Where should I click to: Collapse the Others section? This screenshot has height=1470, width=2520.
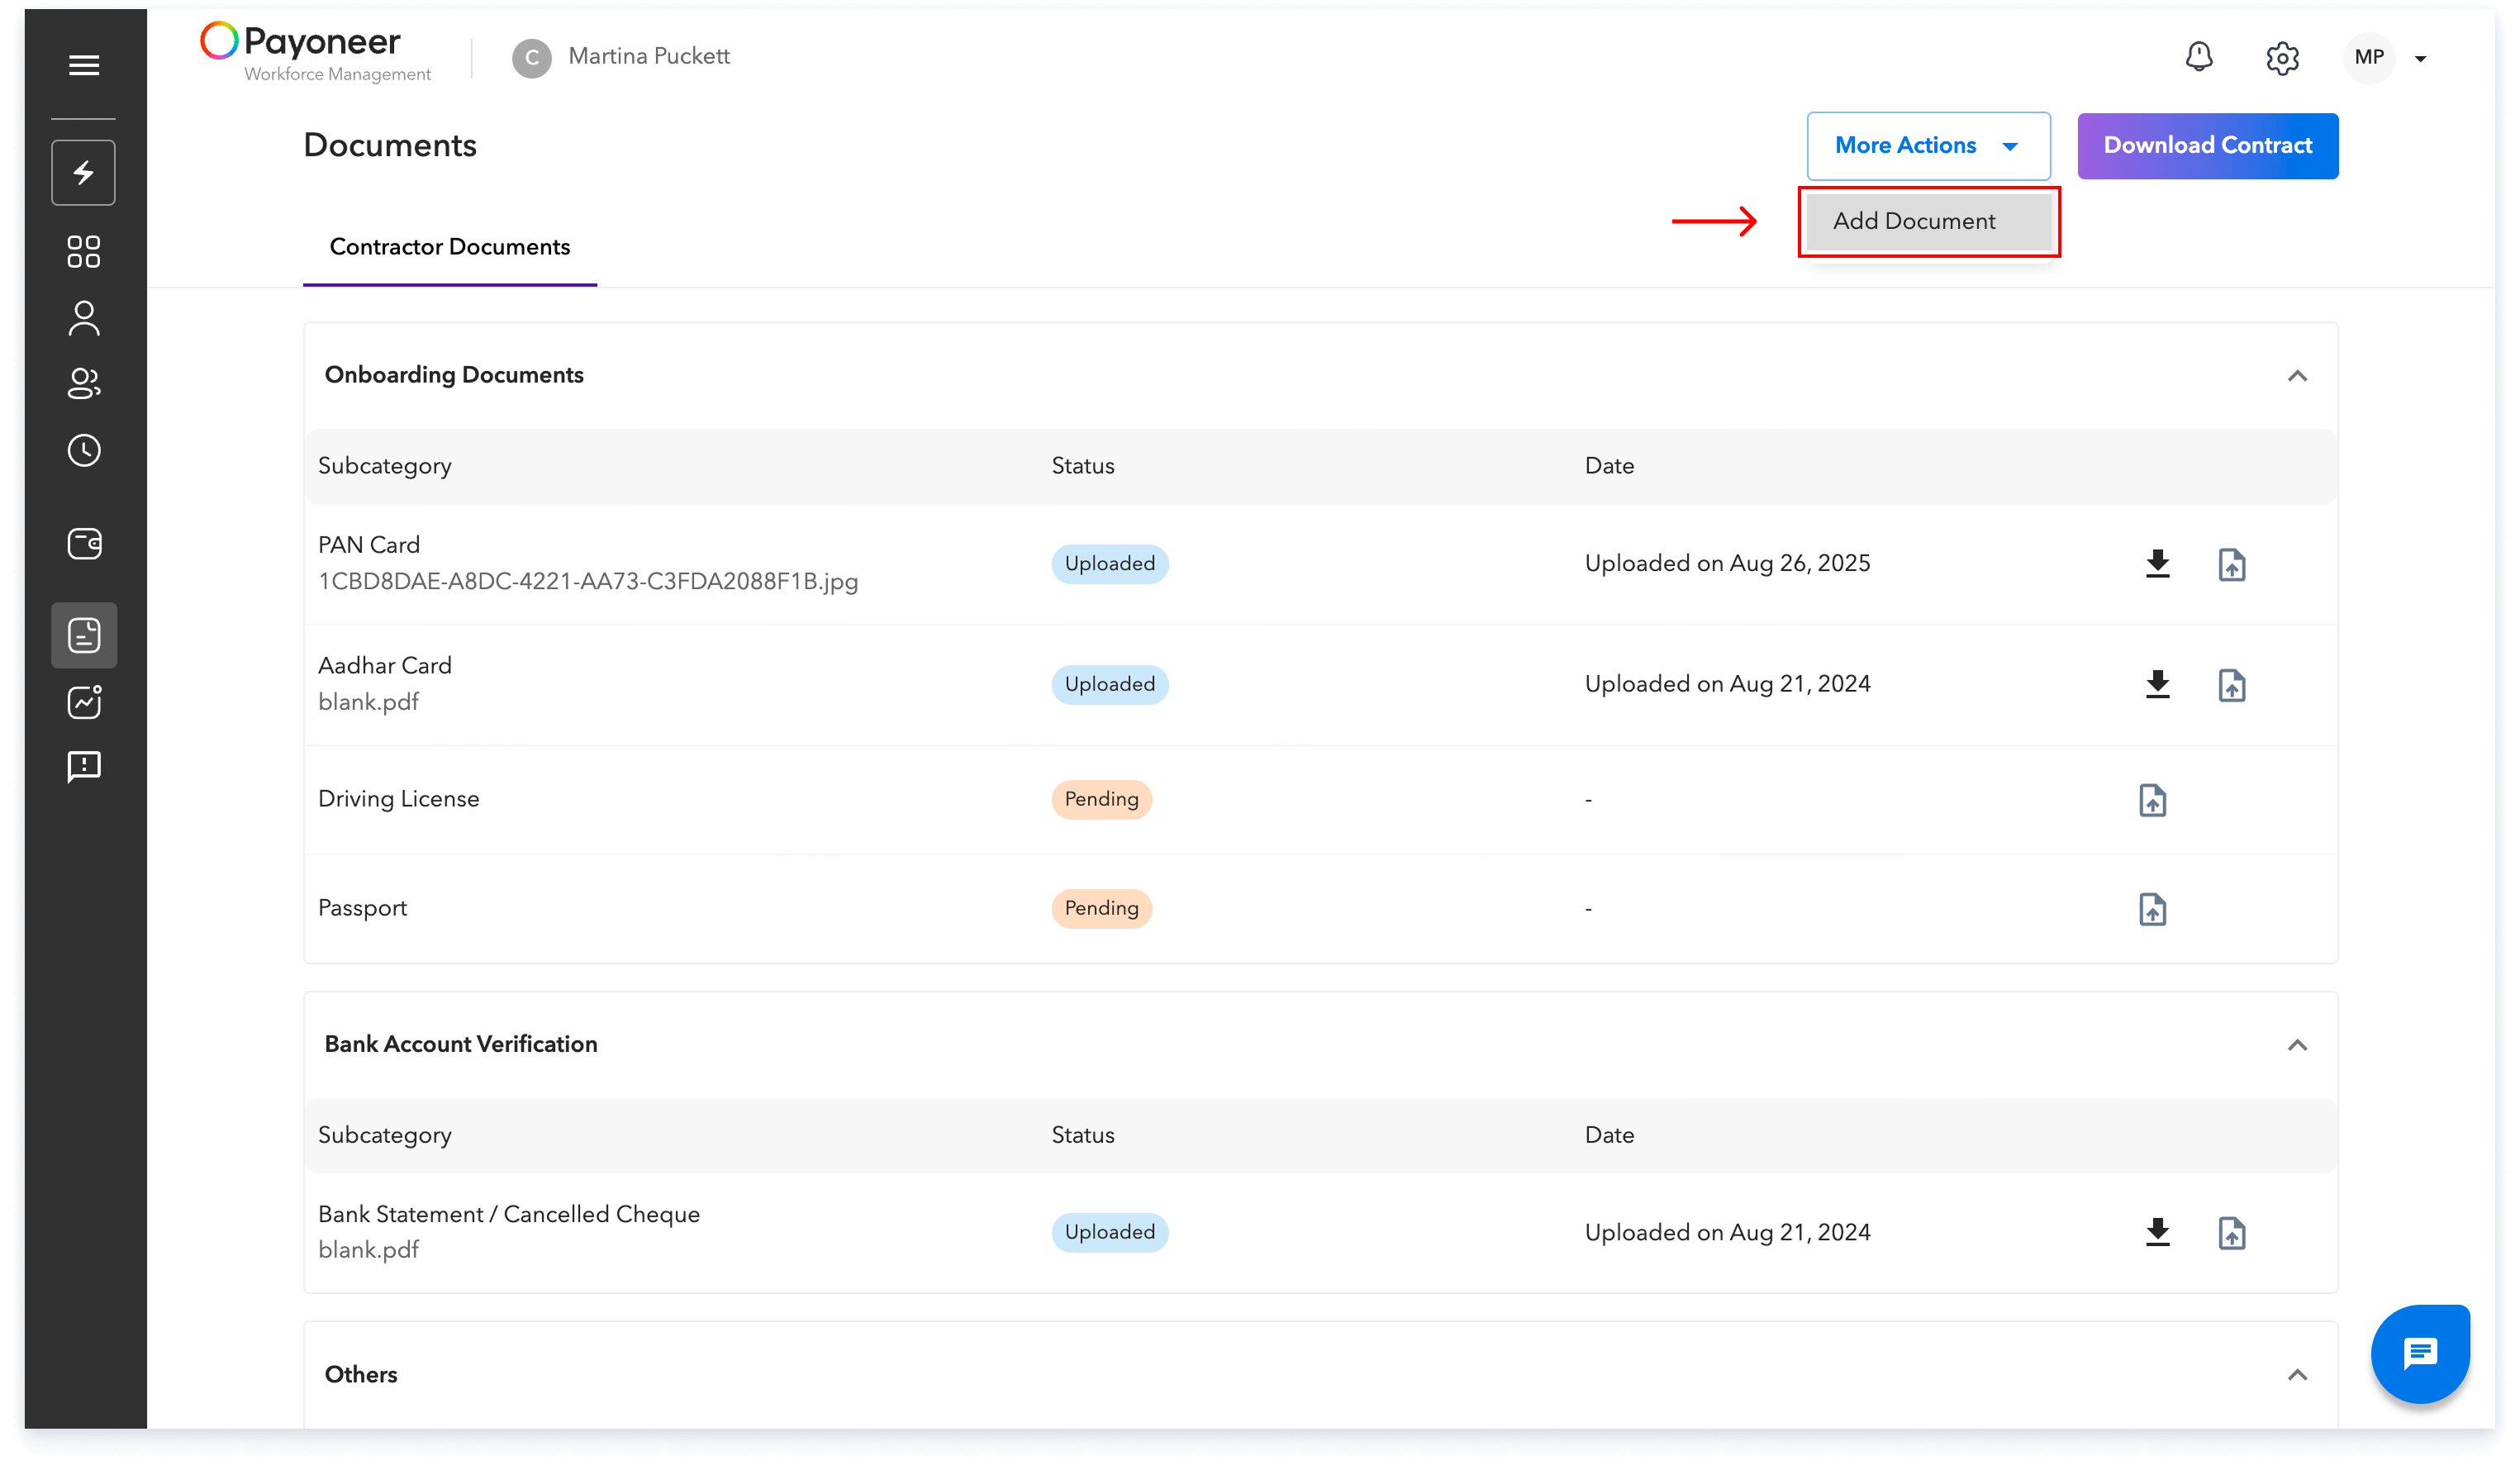click(x=2297, y=1375)
